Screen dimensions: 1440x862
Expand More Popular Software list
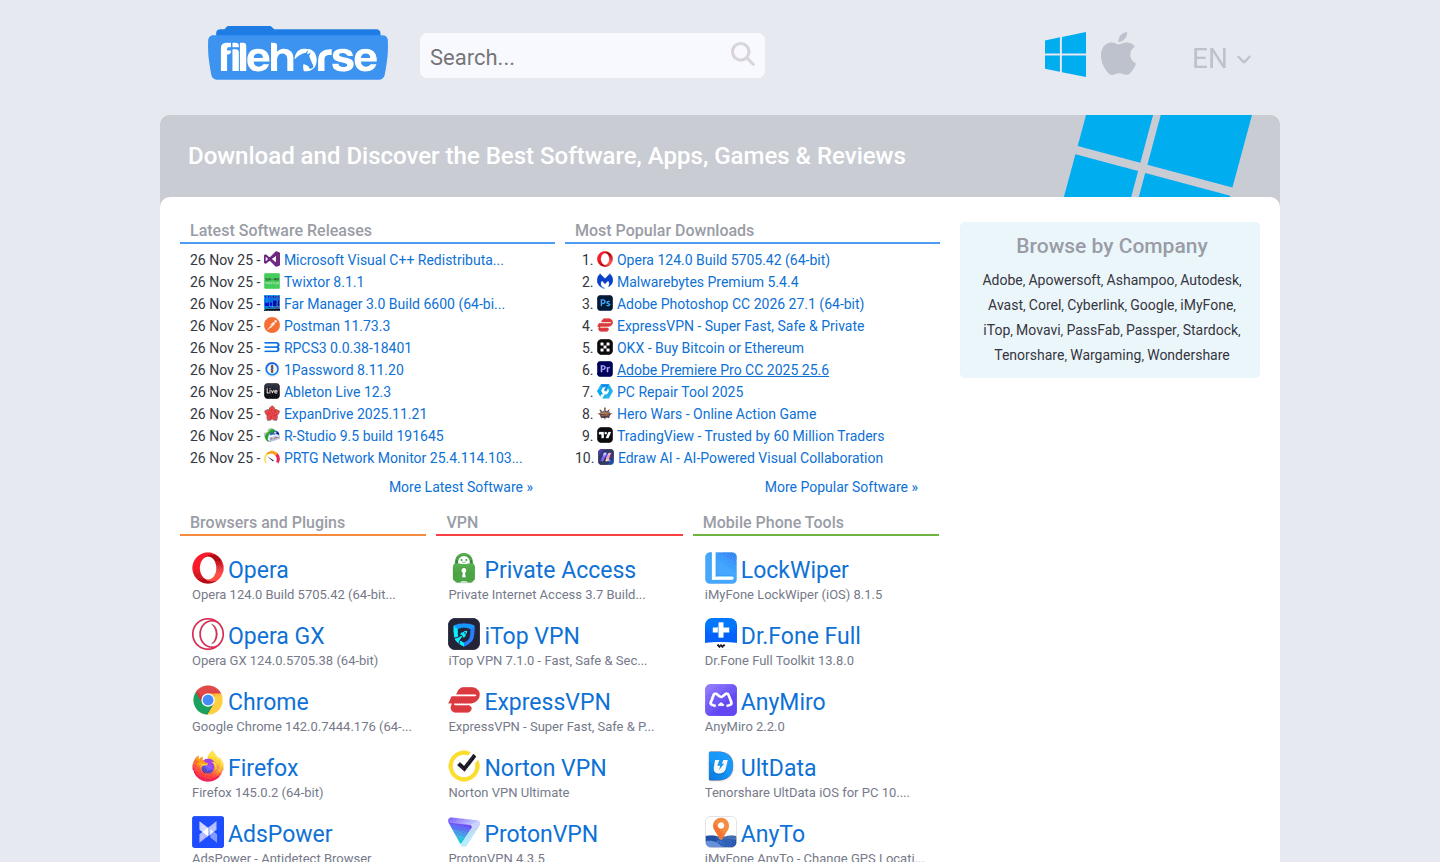841,486
